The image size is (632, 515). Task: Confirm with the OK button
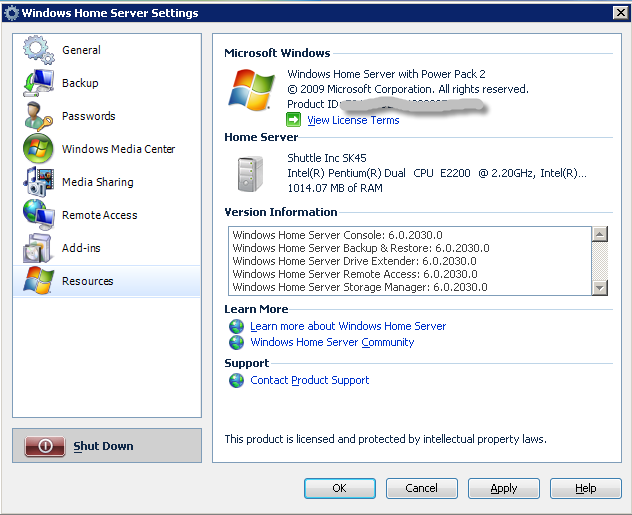point(339,488)
